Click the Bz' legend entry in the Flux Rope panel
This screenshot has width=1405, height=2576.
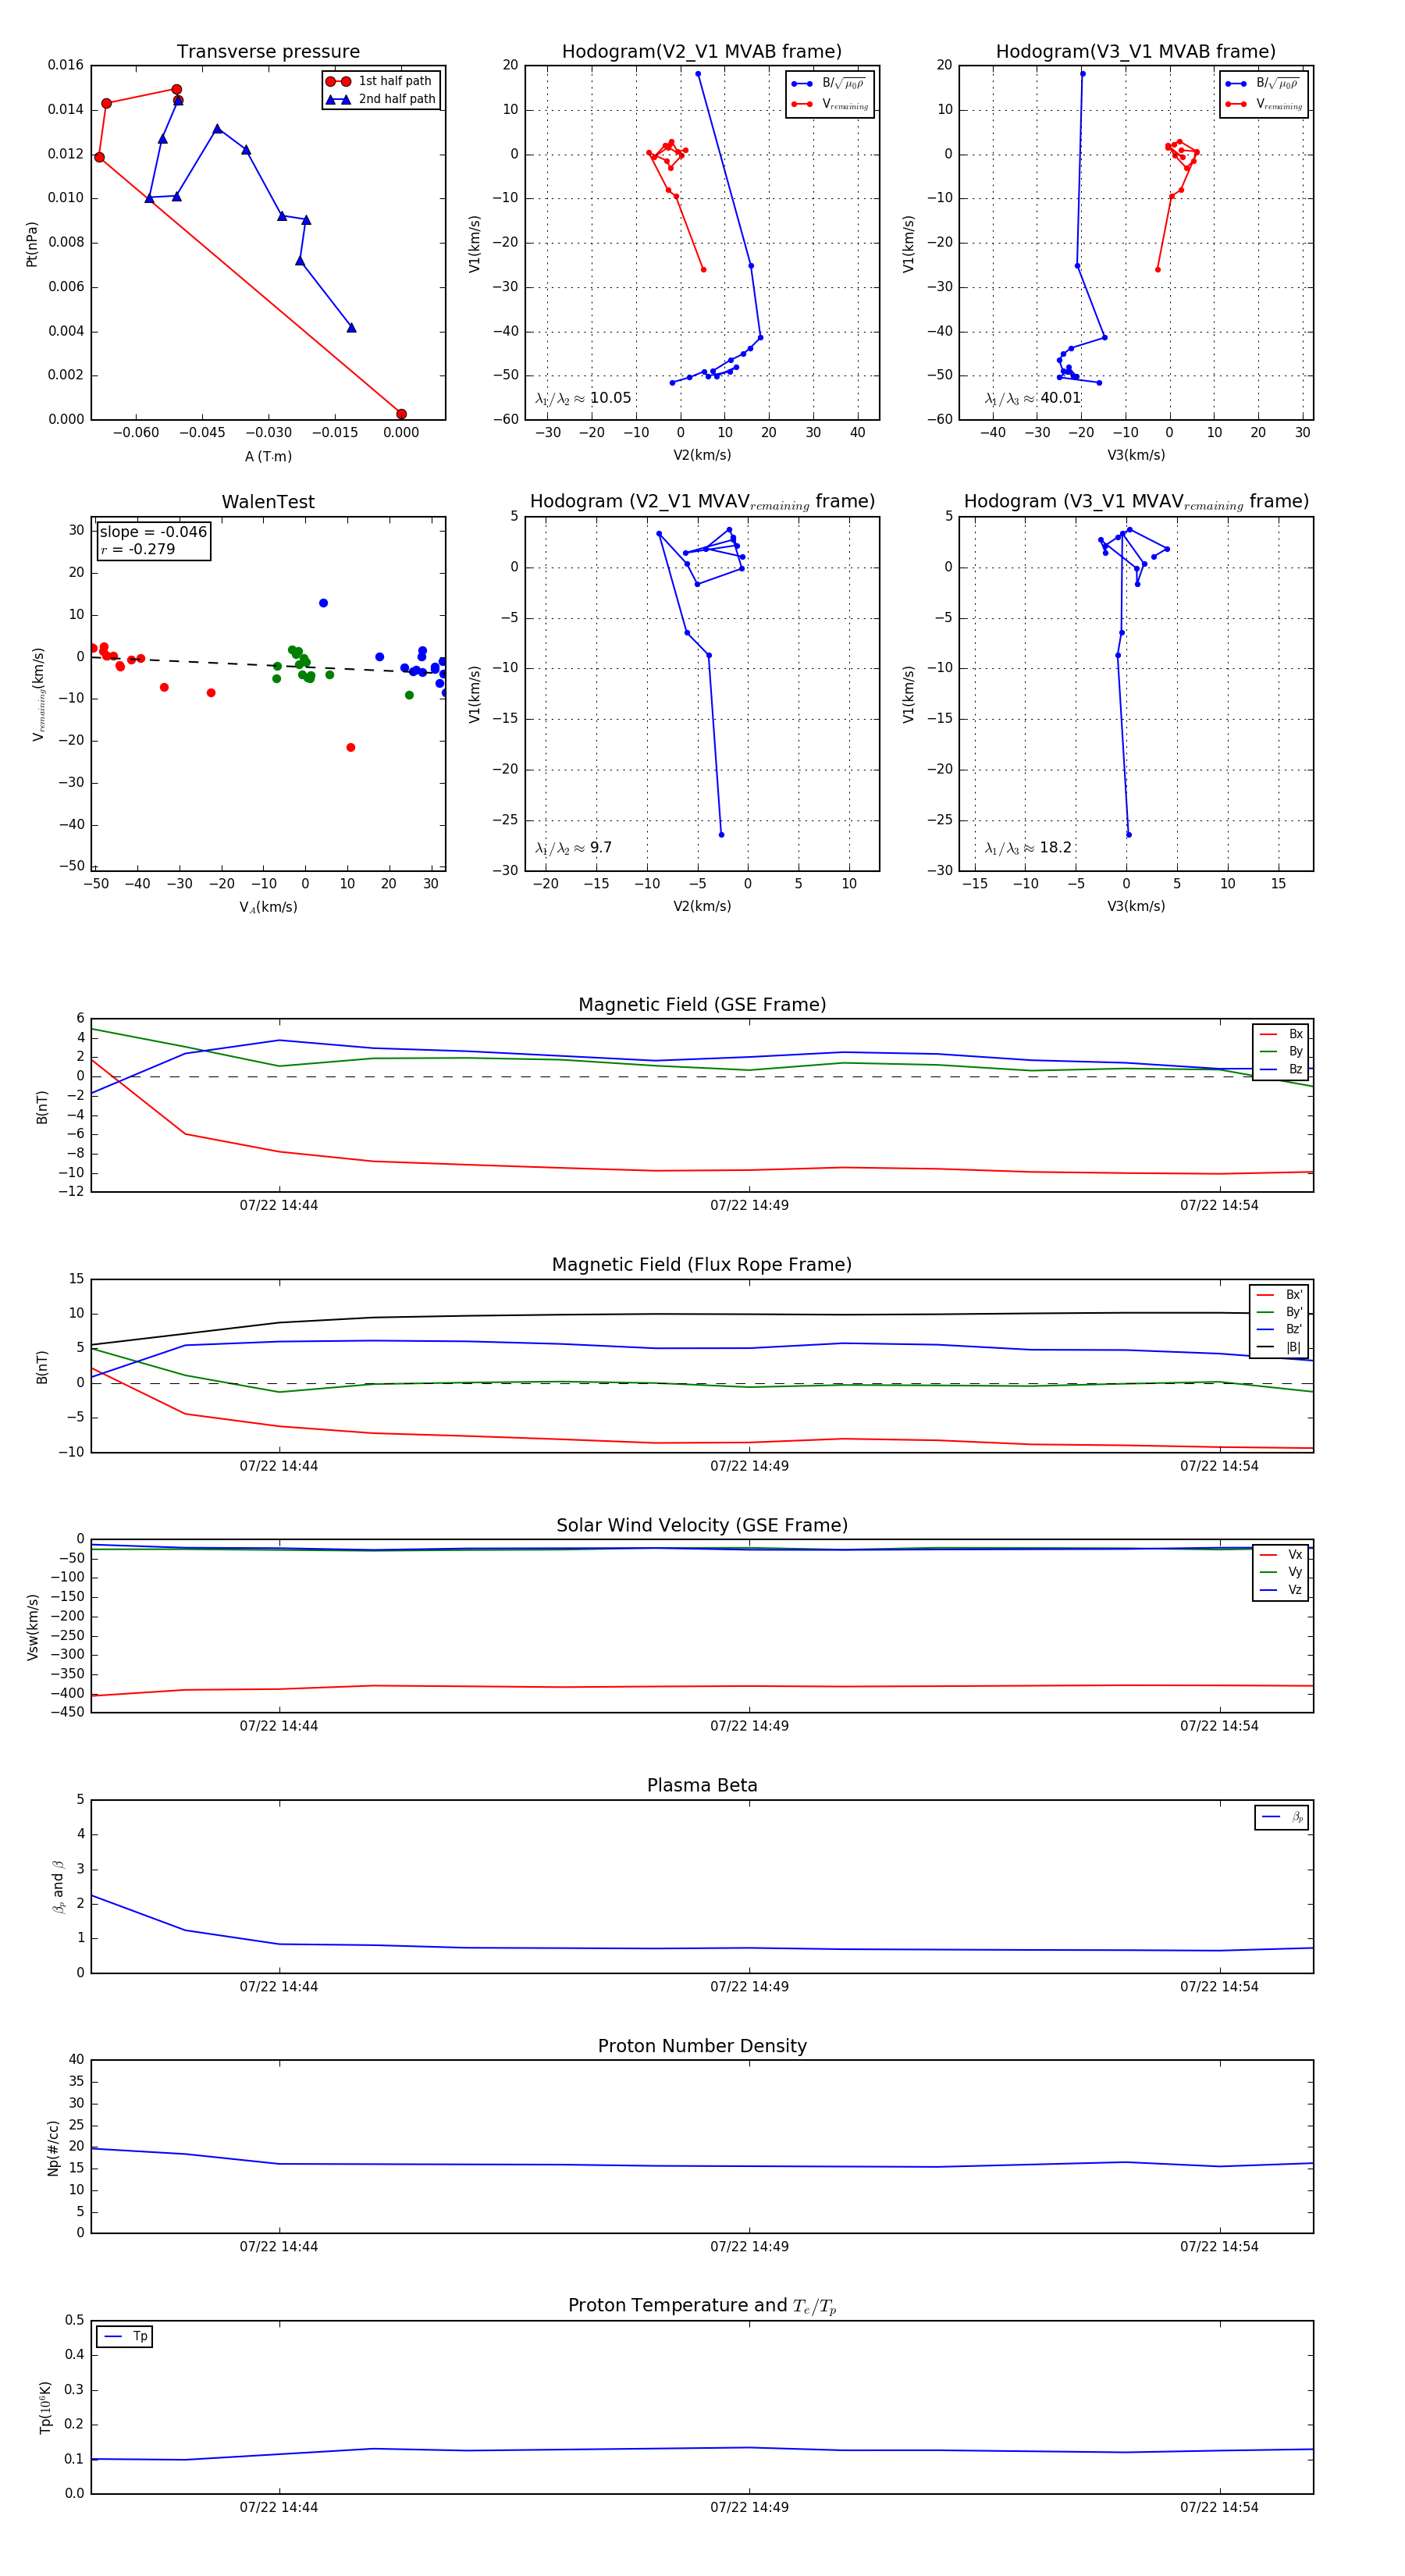(1279, 1330)
